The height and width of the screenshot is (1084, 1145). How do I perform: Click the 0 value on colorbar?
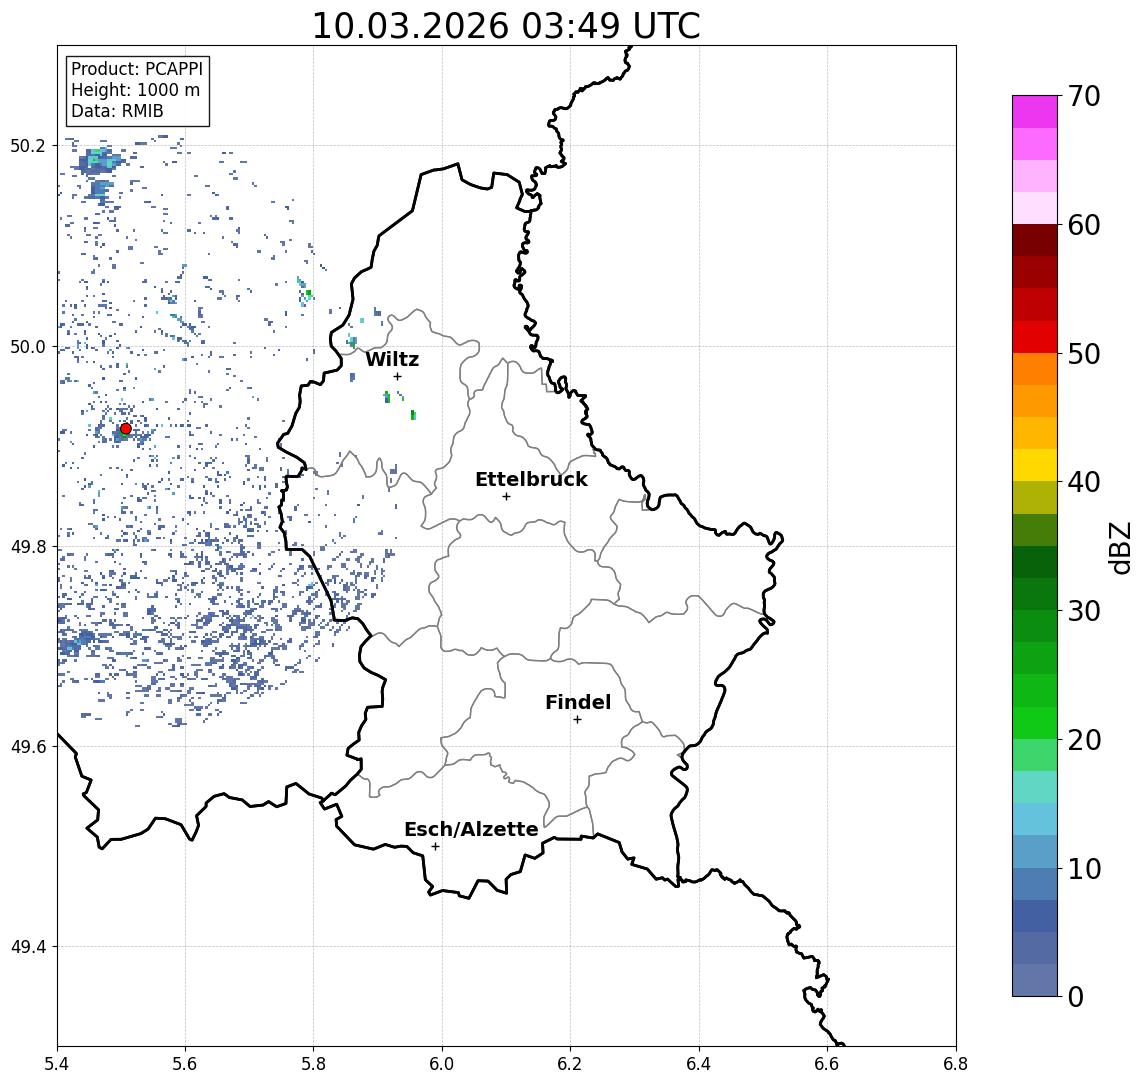click(1076, 996)
